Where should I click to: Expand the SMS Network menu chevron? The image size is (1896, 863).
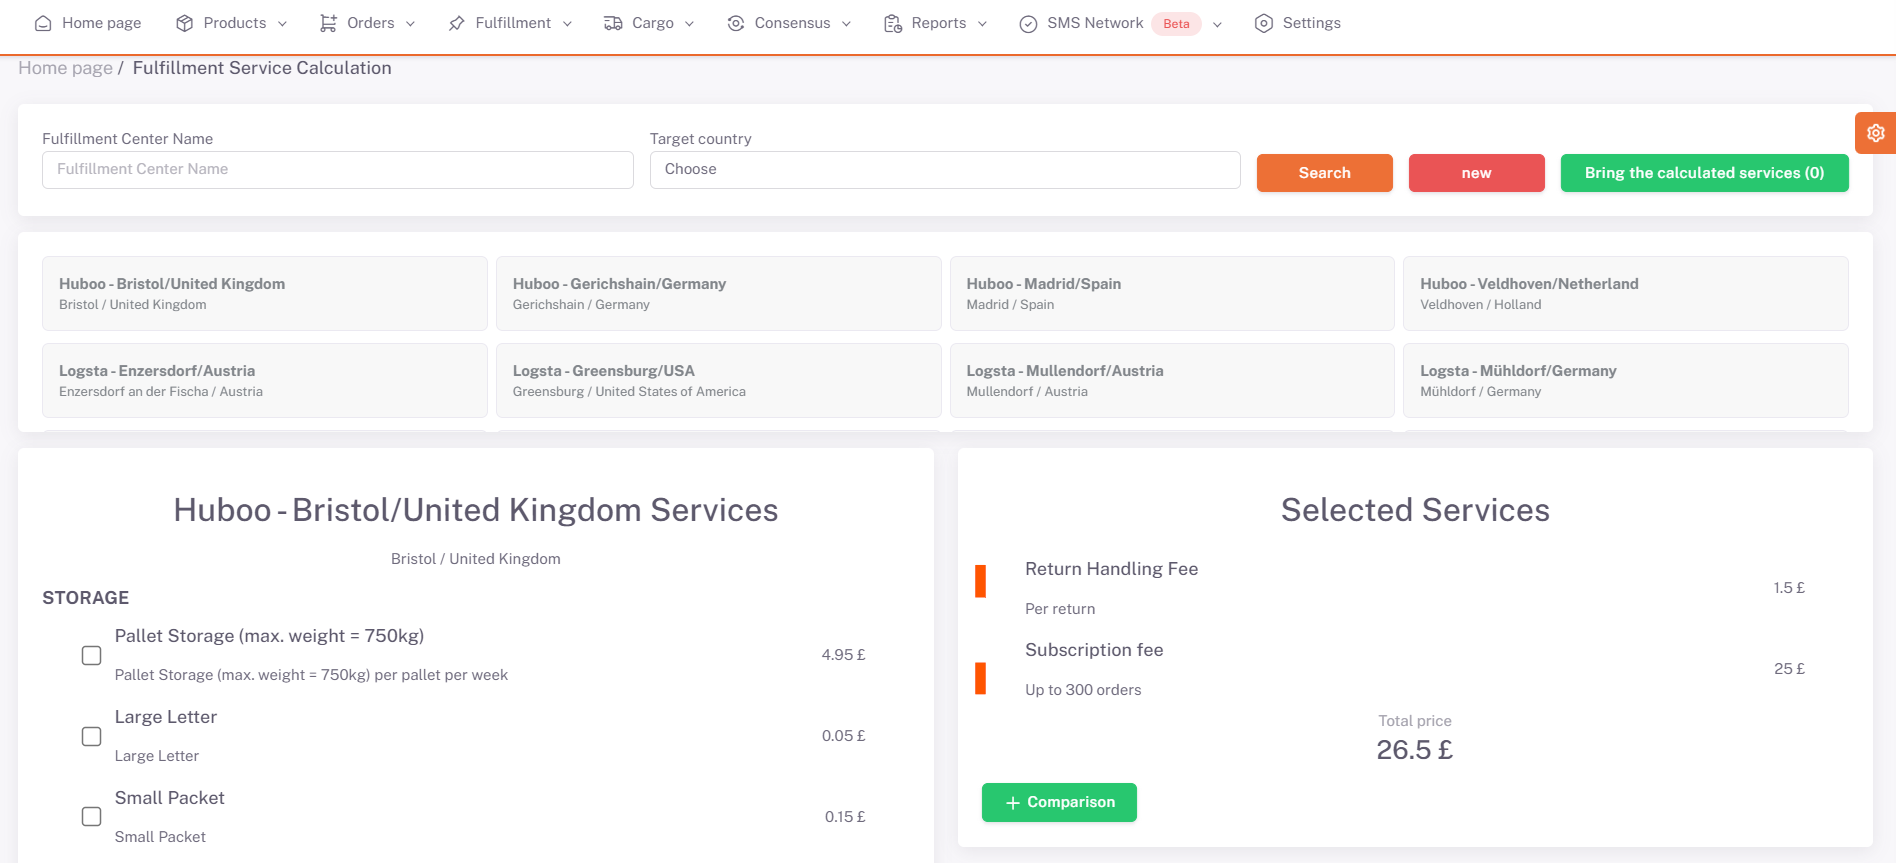1217,25
